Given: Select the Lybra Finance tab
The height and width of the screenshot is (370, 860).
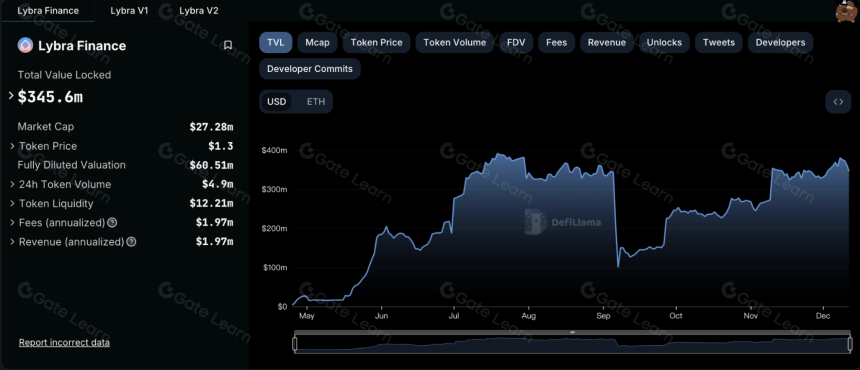Looking at the screenshot, I should 48,10.
